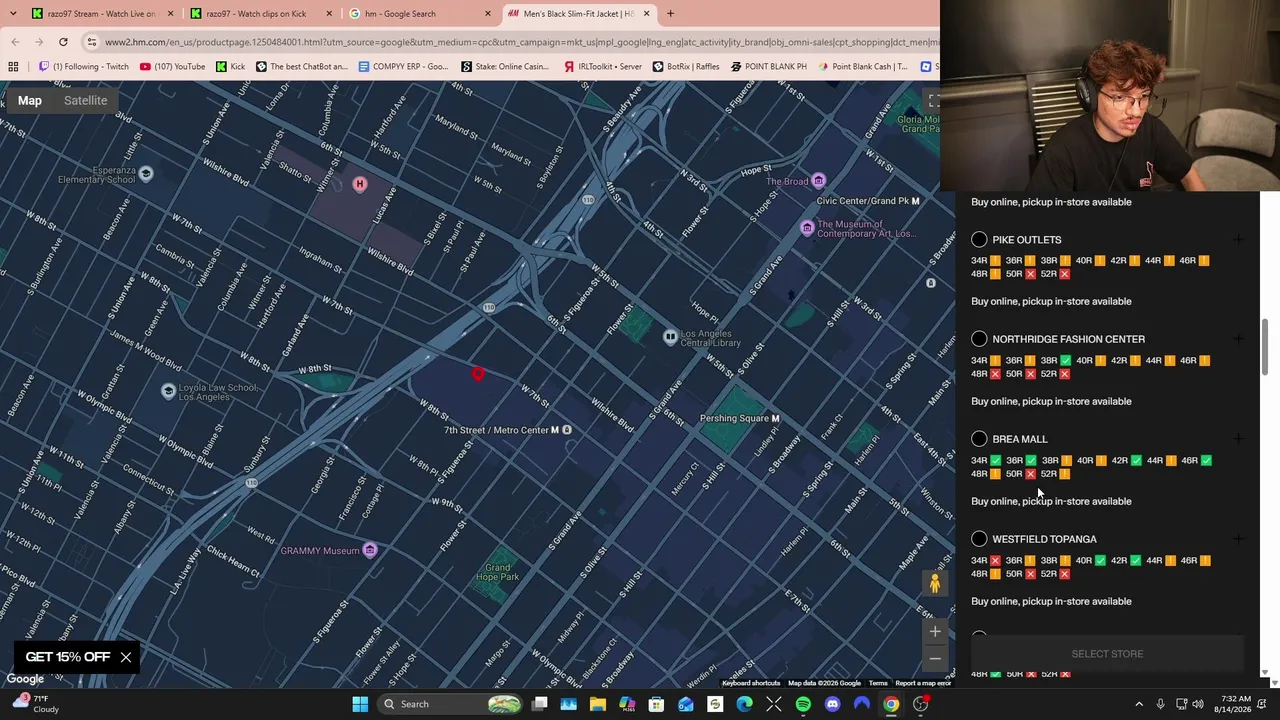1280x720 pixels.
Task: Close the hm - Google Search tab
Action: [x=488, y=13]
